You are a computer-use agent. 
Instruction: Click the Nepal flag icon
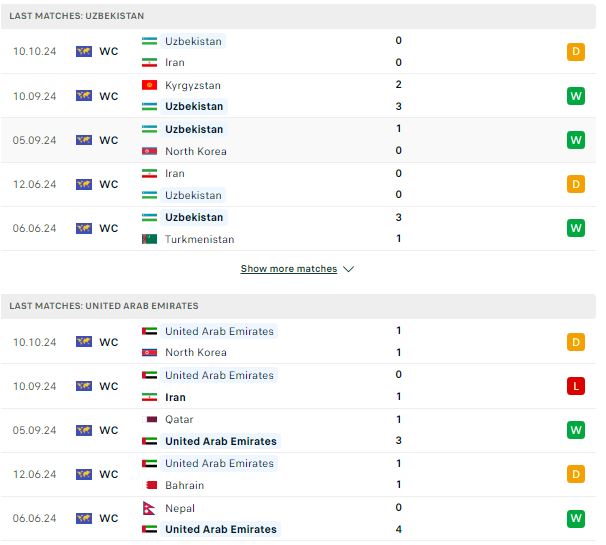[149, 508]
